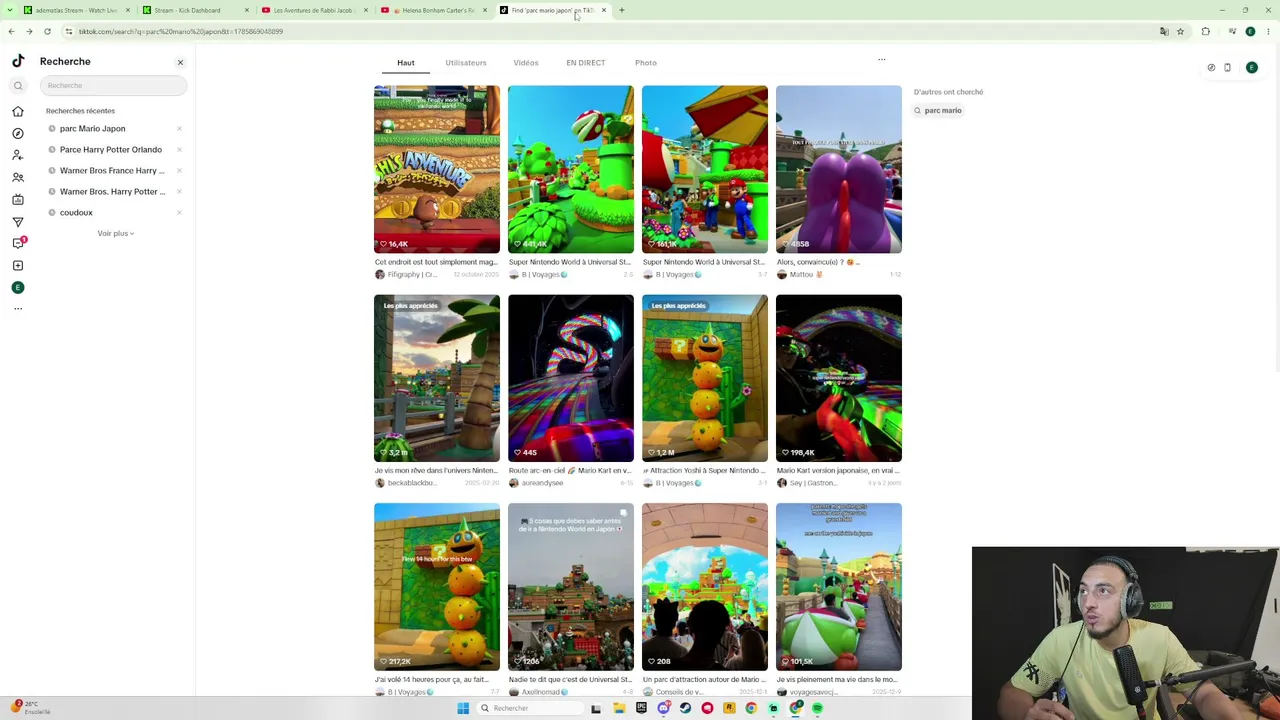This screenshot has width=1280, height=720.
Task: Open the profile avatar in left sidebar
Action: click(x=18, y=287)
